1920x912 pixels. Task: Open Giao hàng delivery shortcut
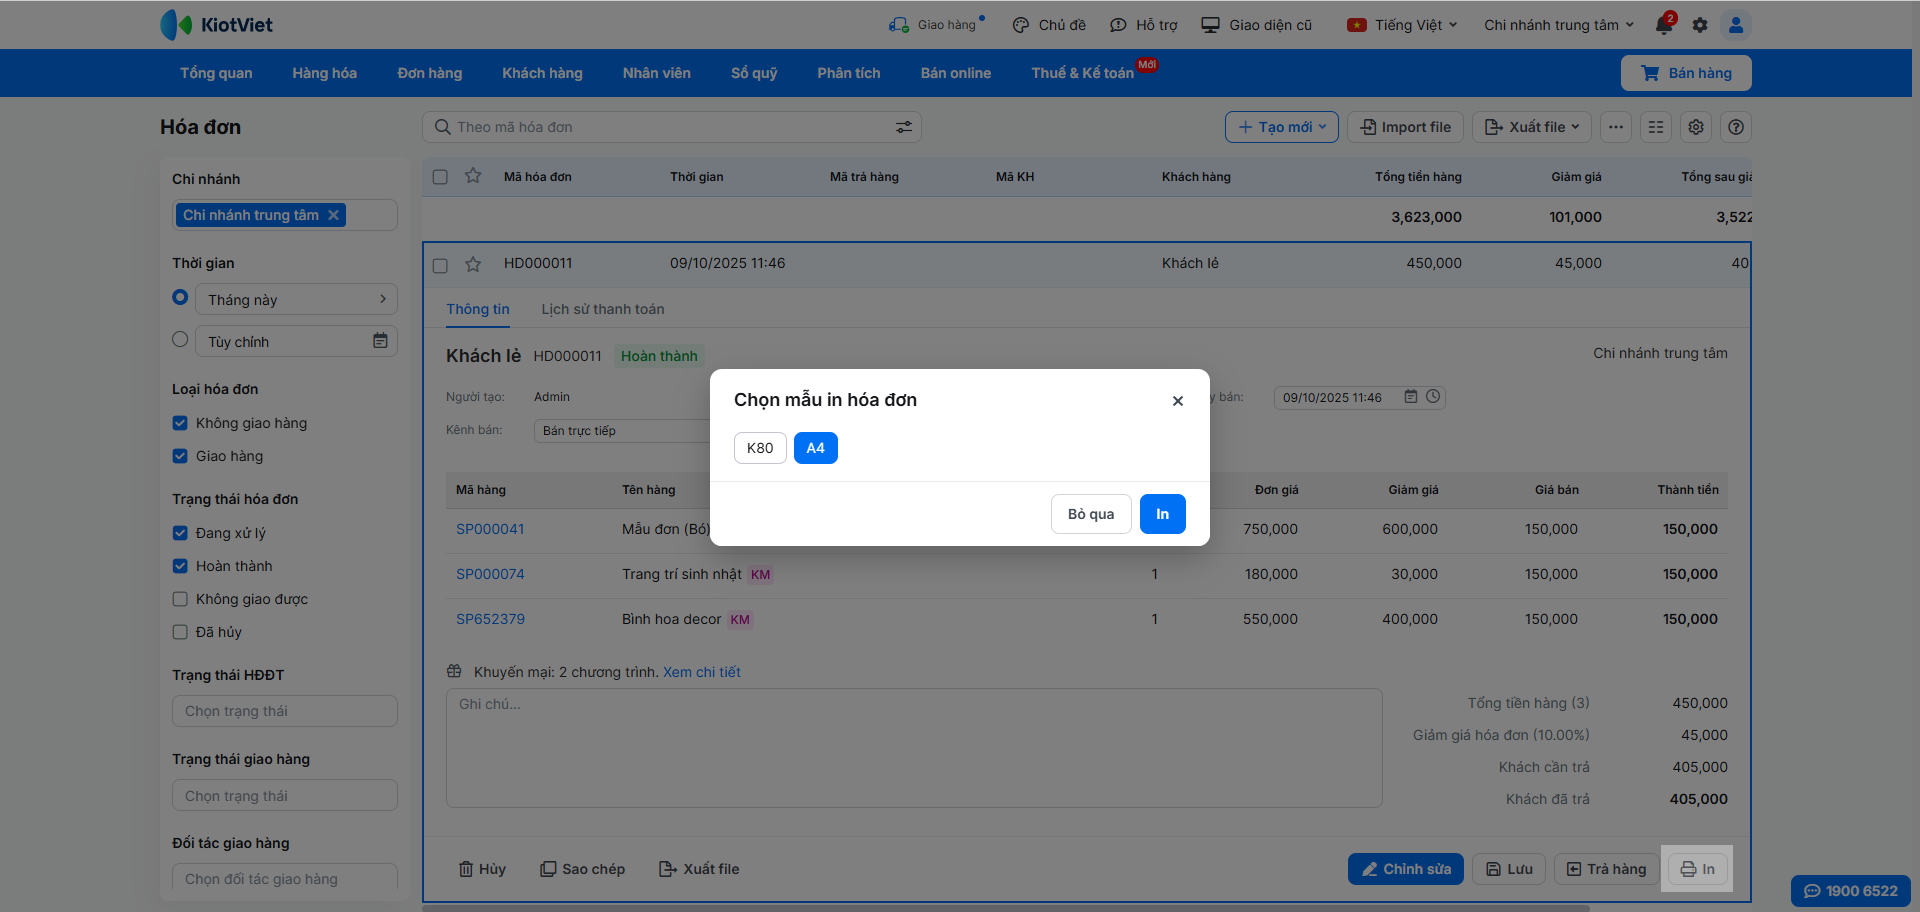click(x=937, y=25)
